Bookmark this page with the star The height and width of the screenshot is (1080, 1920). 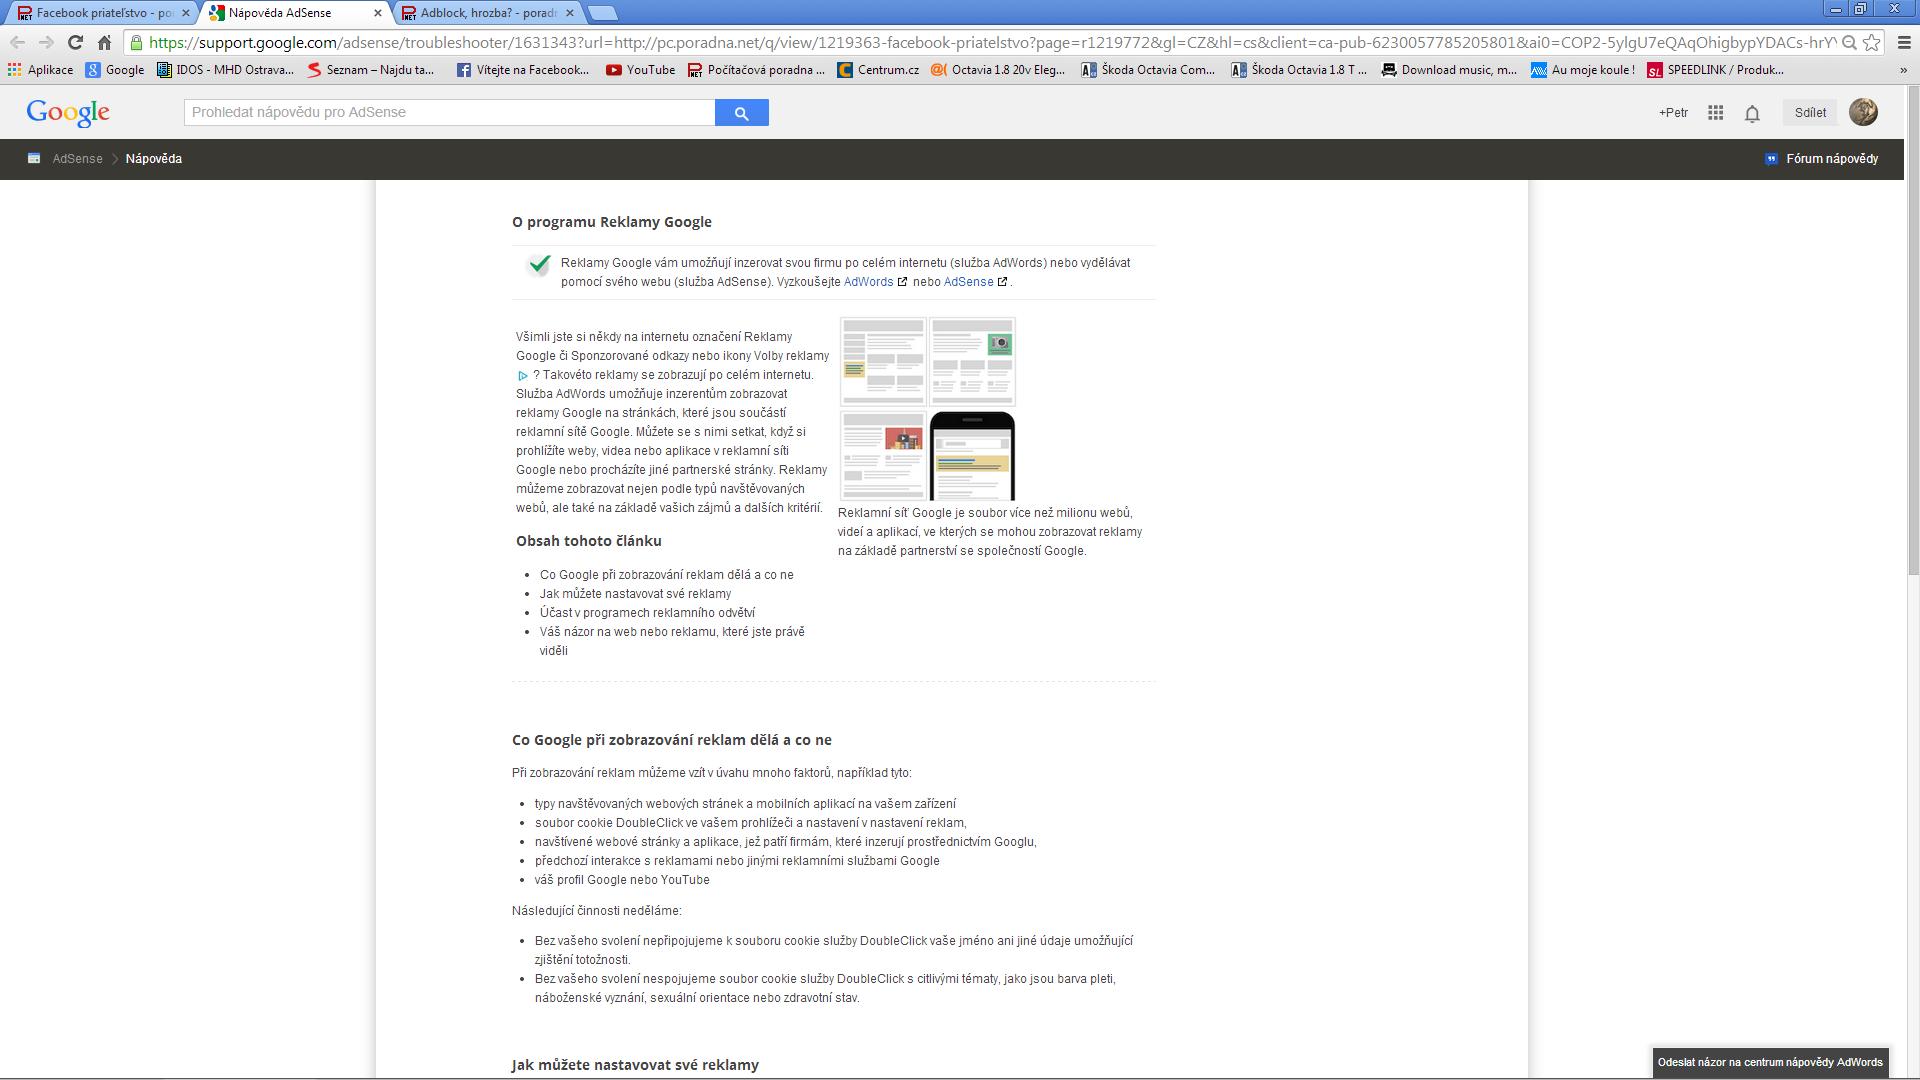click(1871, 42)
